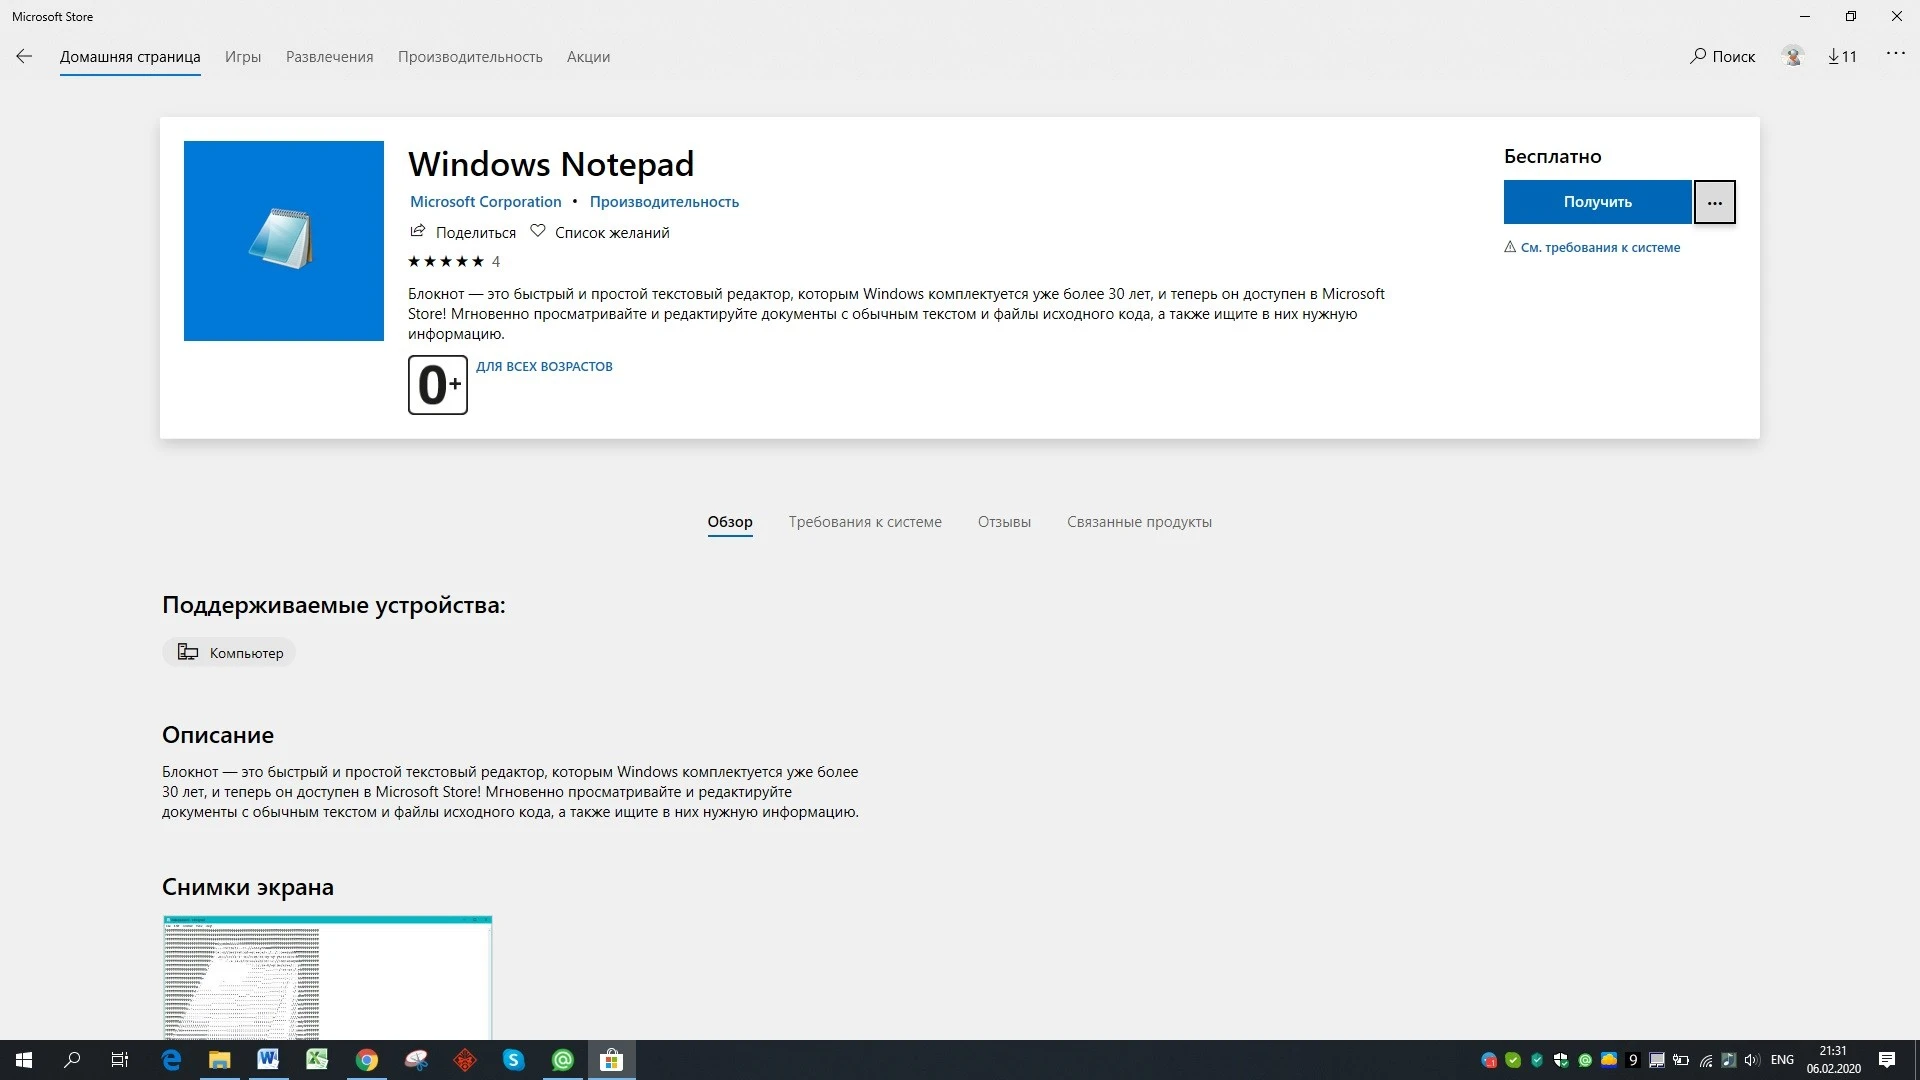Open the Отзывы section tab
Screen dimensions: 1920x1080
(1004, 522)
